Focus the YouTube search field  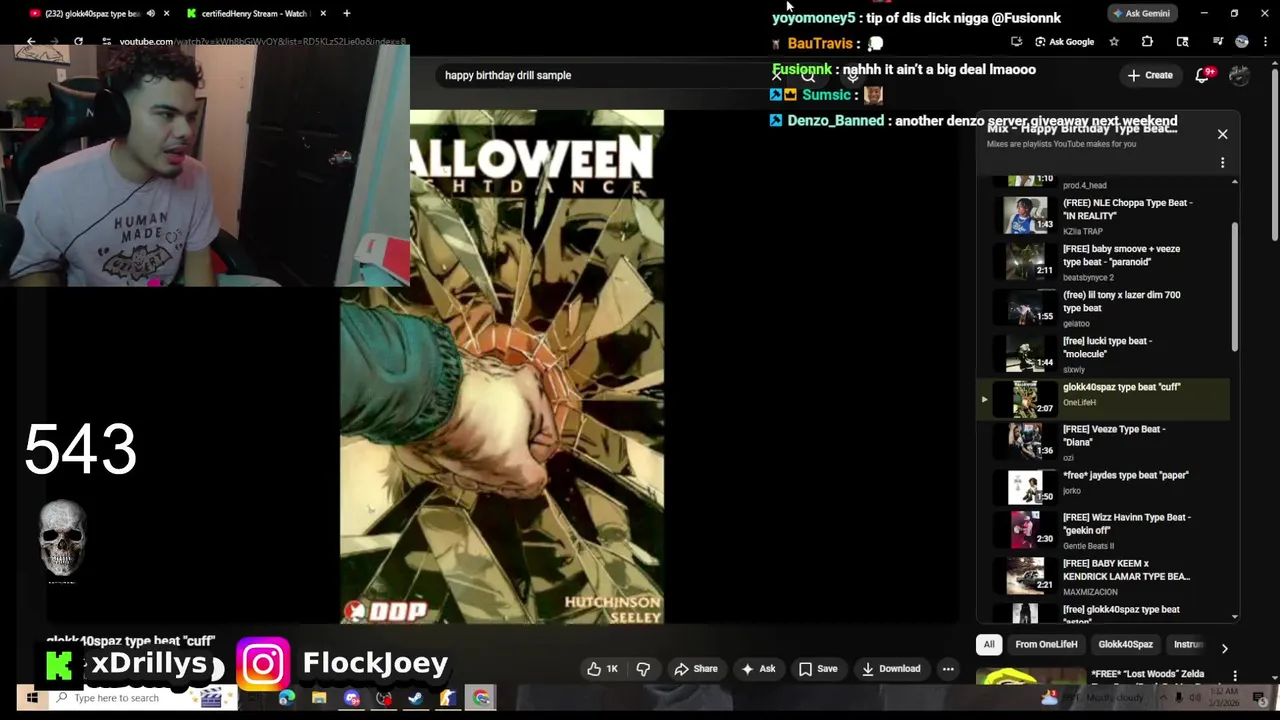(x=600, y=76)
